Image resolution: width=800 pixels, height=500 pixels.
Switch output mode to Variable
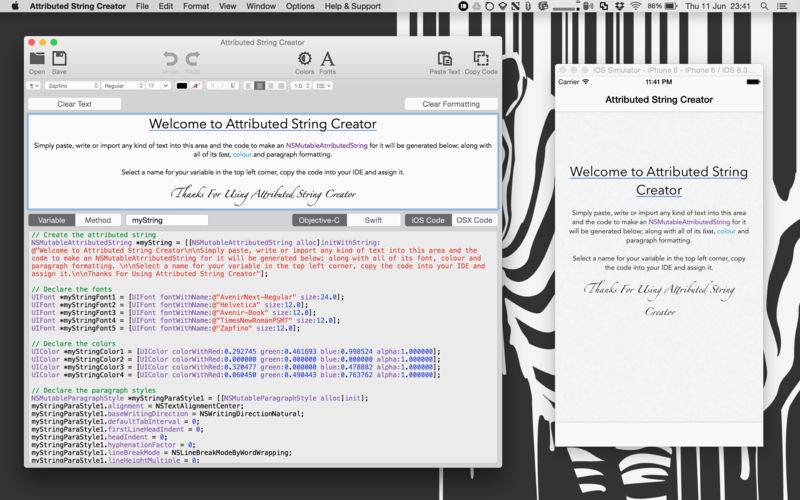coord(52,220)
